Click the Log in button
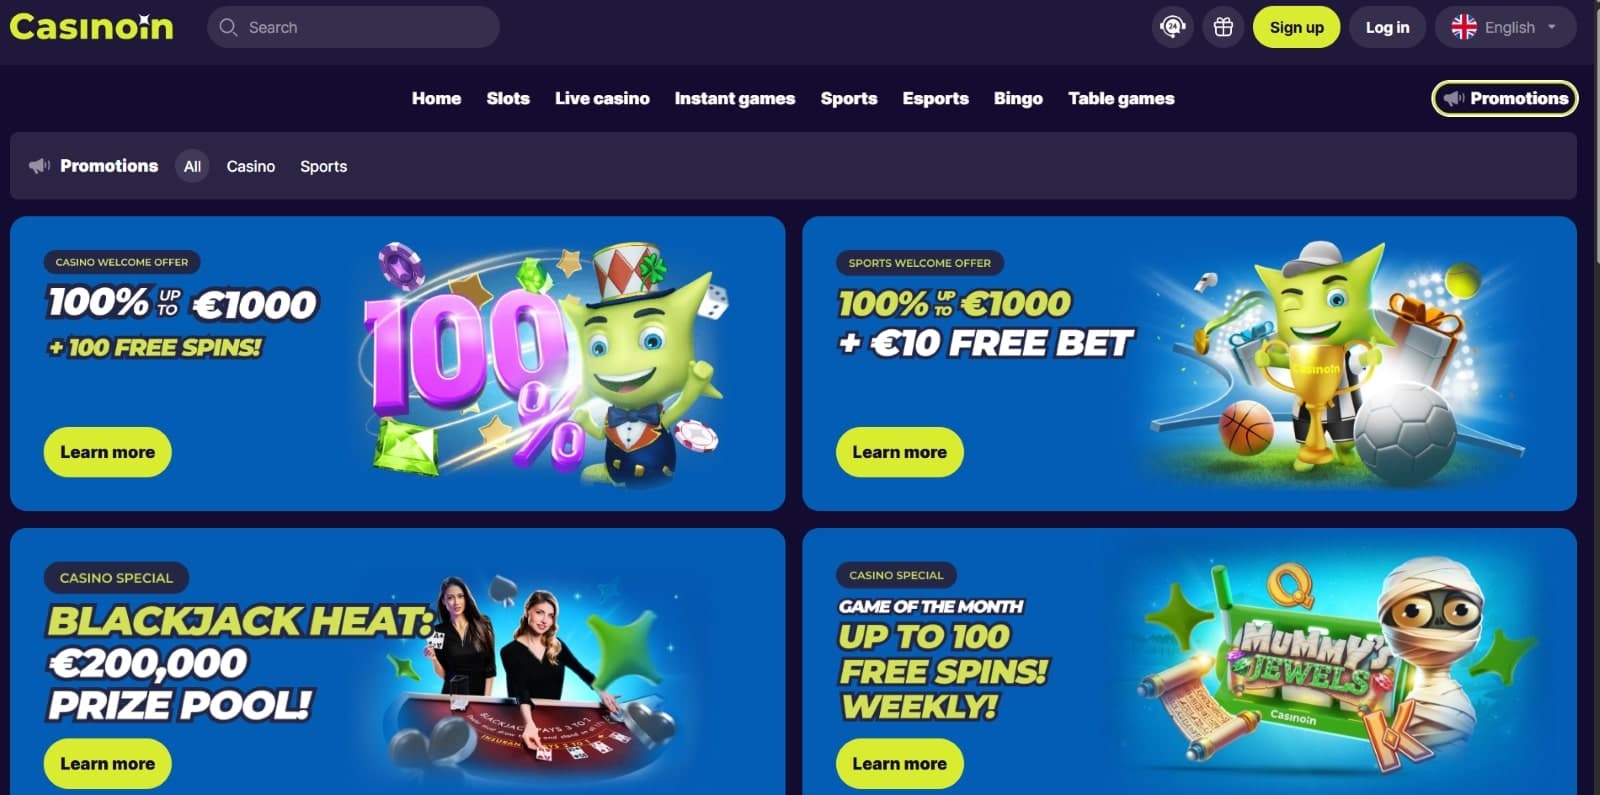1600x795 pixels. point(1387,27)
